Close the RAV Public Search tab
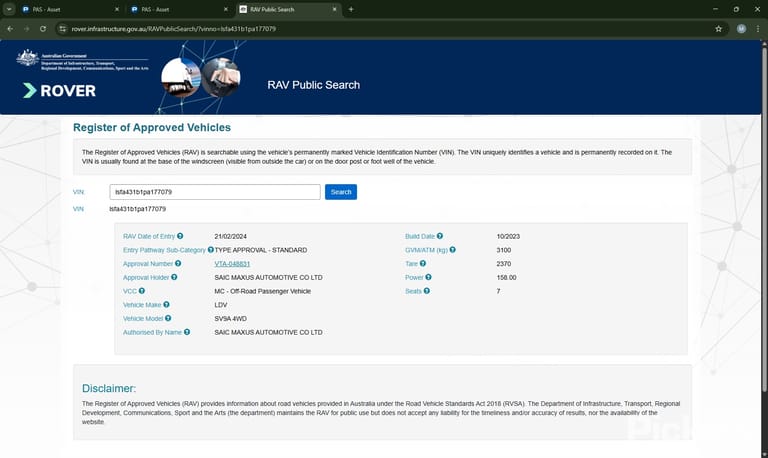The height and width of the screenshot is (458, 768). coord(335,9)
